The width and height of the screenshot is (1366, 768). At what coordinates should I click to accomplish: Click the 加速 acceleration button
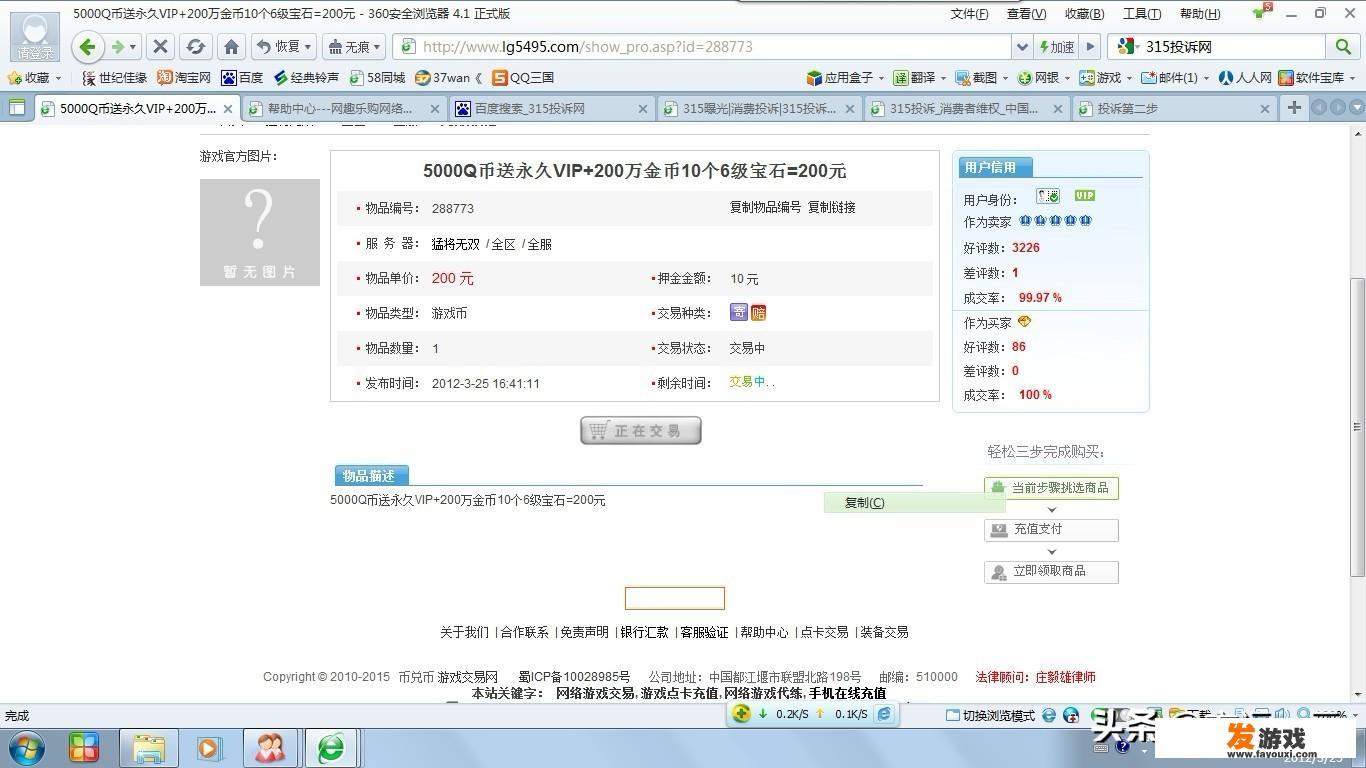tap(1056, 47)
